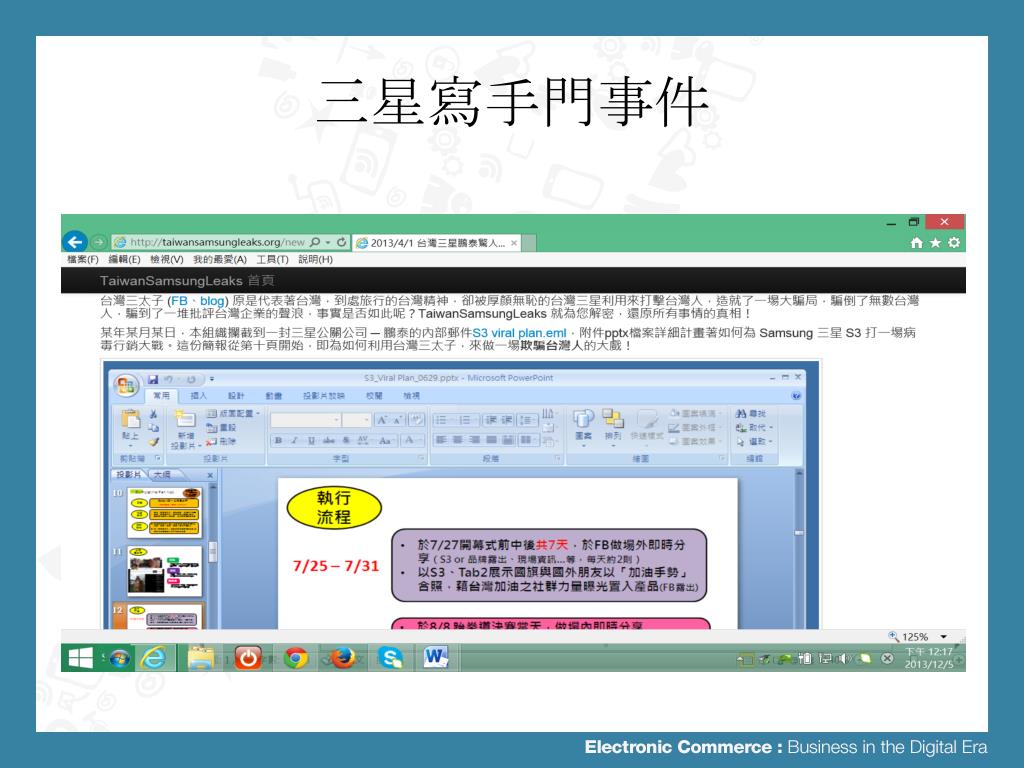Viewport: 1024px width, 768px height.
Task: Close the slide thumbnail pane
Action: point(210,475)
